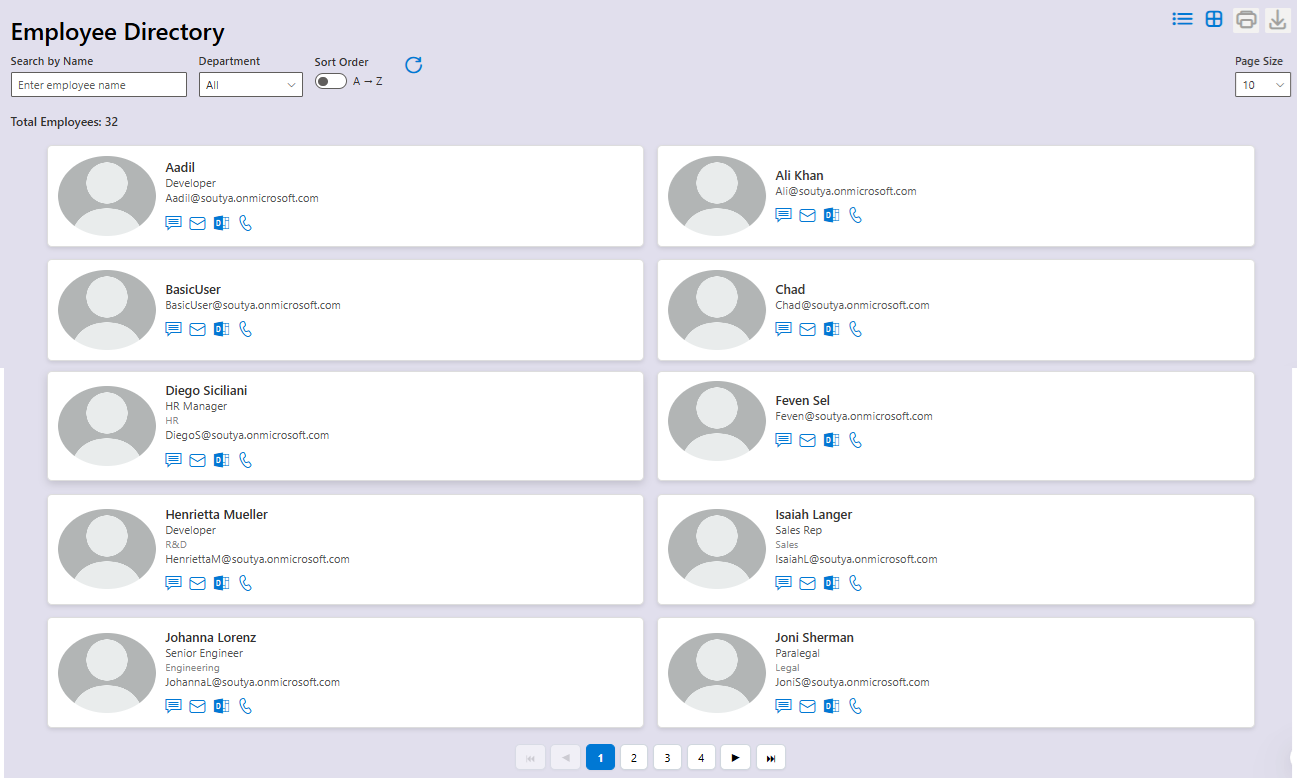Call Johanna Lorenz via the phone icon
The width and height of the screenshot is (1301, 779).
pyautogui.click(x=245, y=705)
